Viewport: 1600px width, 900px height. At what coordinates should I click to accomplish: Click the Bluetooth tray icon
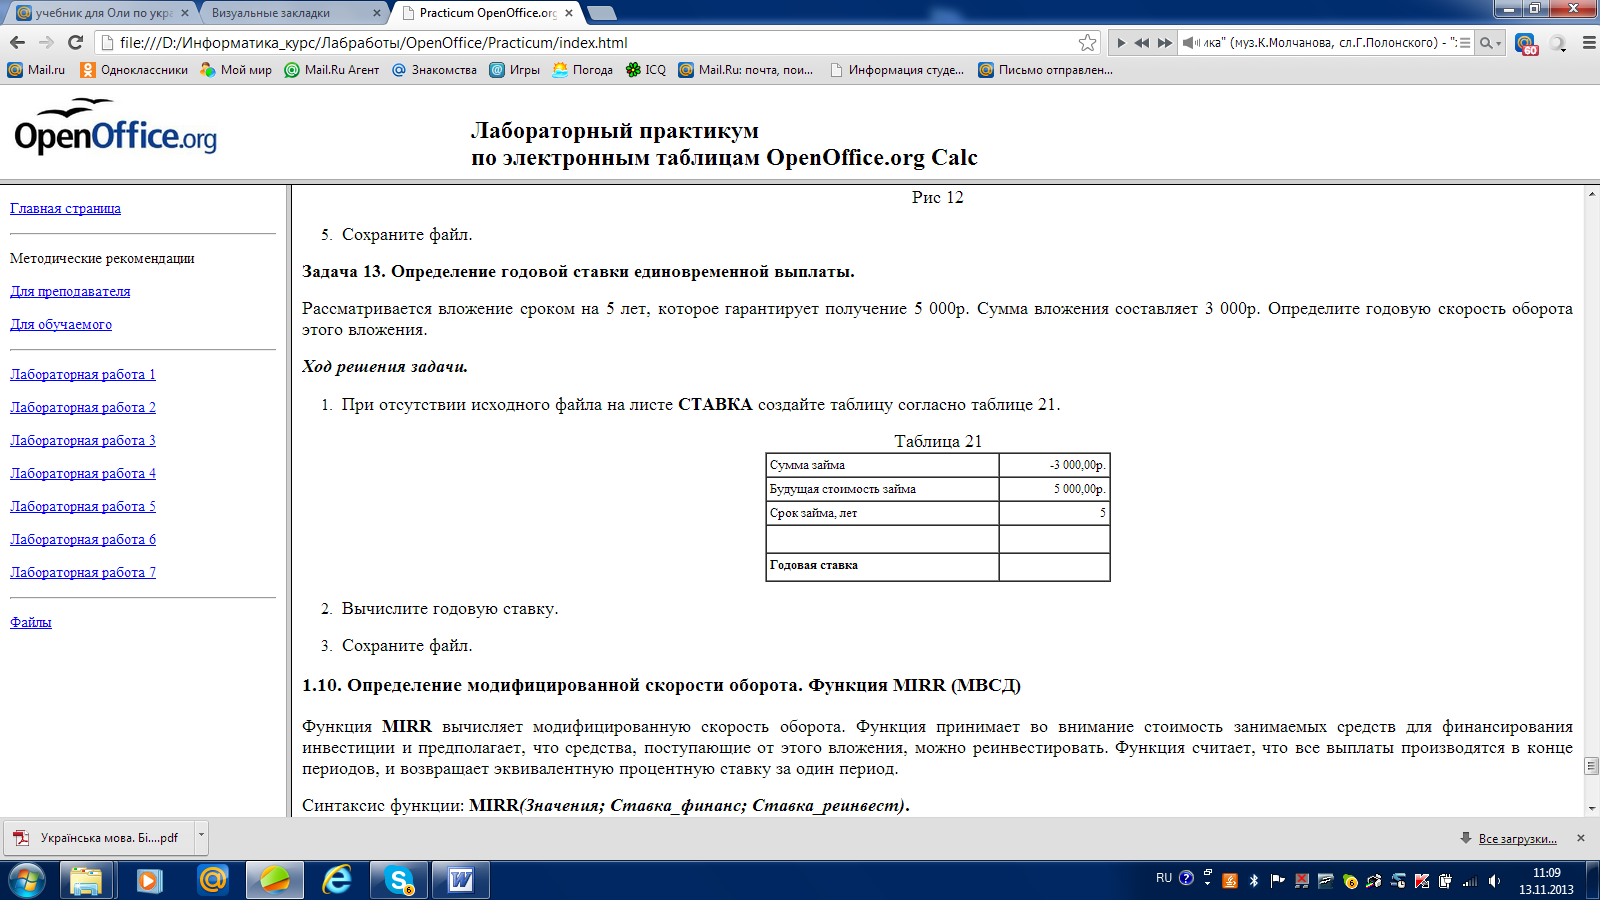pos(1254,881)
